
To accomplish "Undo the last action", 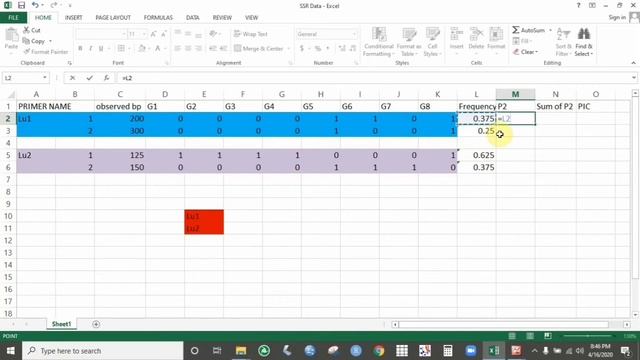I will (x=35, y=5).
